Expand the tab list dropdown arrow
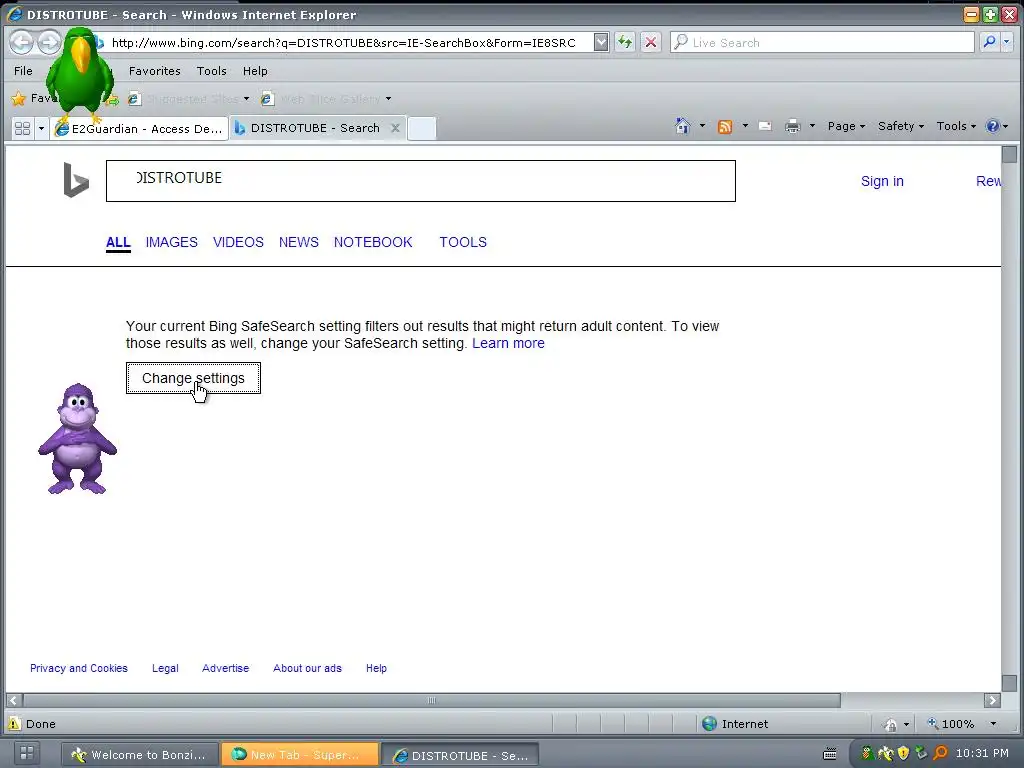The width and height of the screenshot is (1024, 768). [41, 128]
